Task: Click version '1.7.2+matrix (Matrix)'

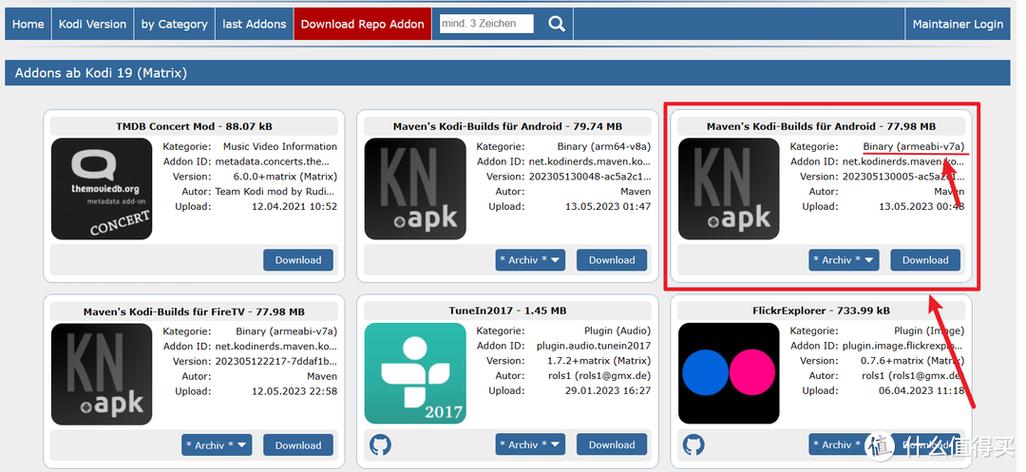Action: [x=599, y=361]
